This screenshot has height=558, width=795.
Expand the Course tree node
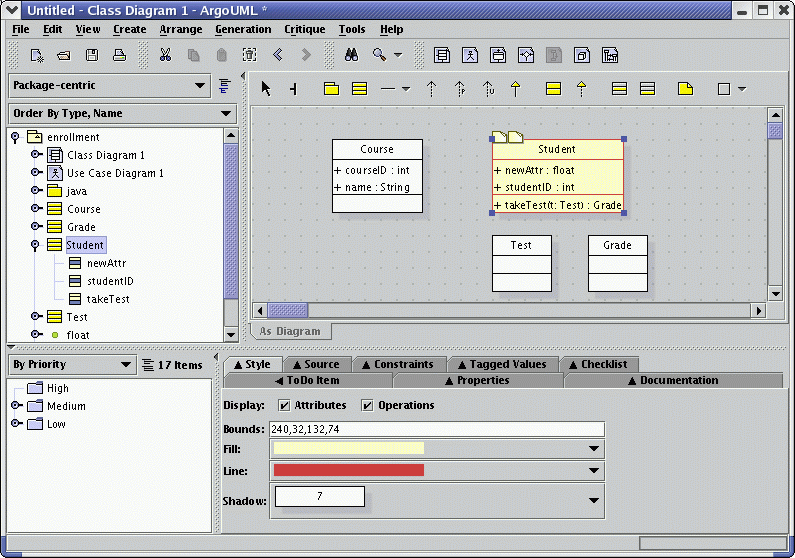coord(36,208)
